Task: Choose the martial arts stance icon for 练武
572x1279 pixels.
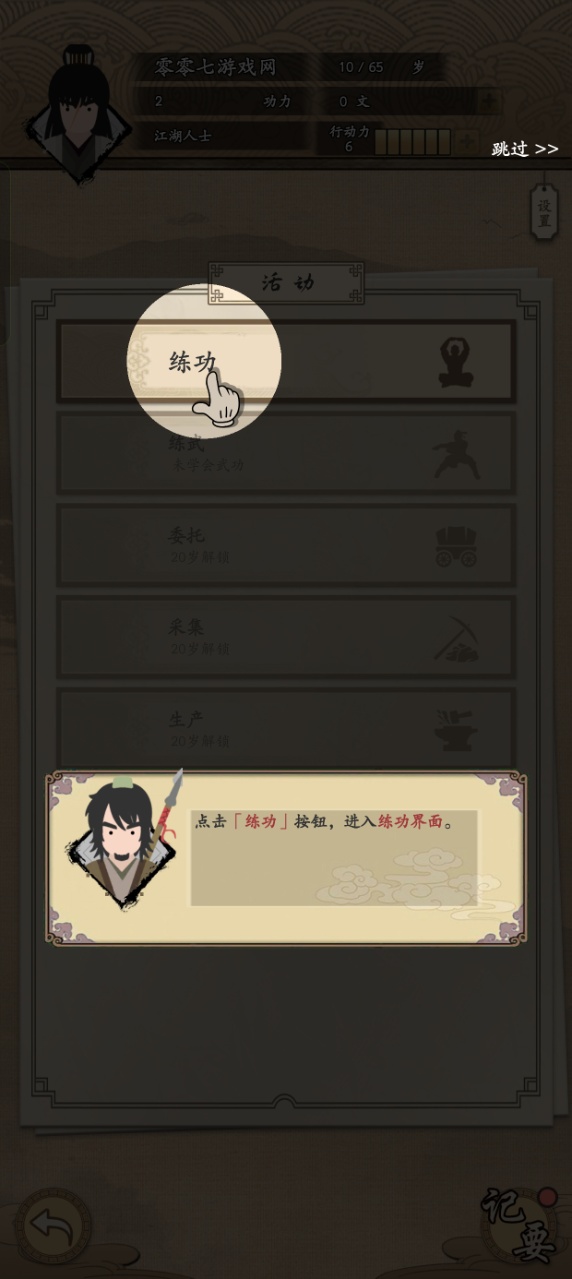Action: click(456, 454)
